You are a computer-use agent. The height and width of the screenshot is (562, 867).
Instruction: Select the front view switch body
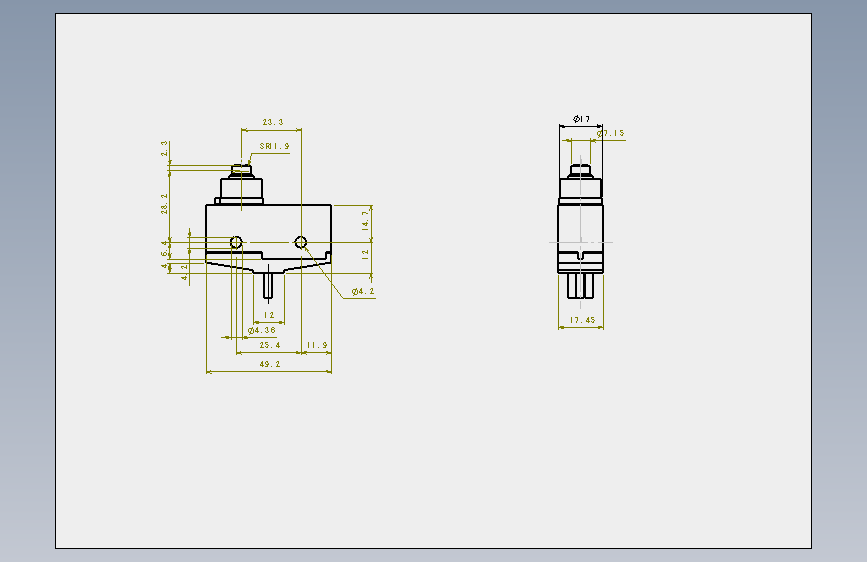[x=269, y=237]
